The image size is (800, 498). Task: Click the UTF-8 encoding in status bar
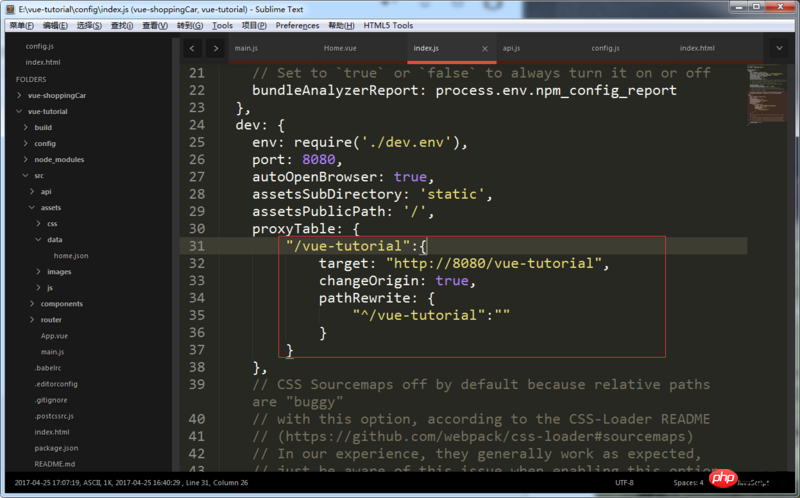pyautogui.click(x=624, y=482)
